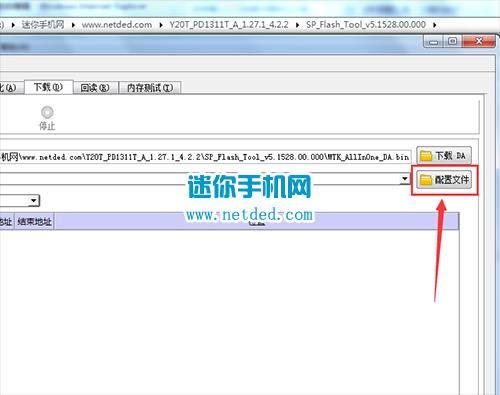
Task: Maximize the flash tool window
Action: point(452,41)
